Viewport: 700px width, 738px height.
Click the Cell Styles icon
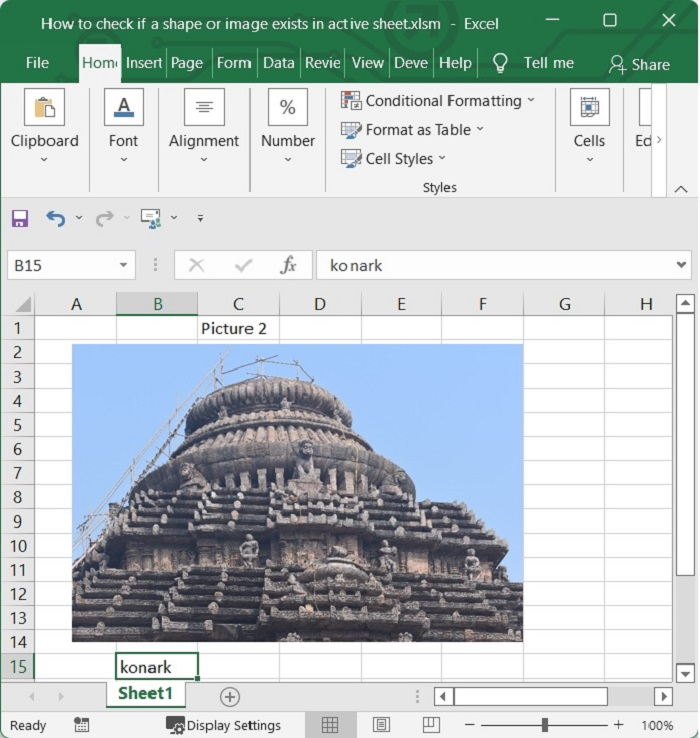click(351, 159)
